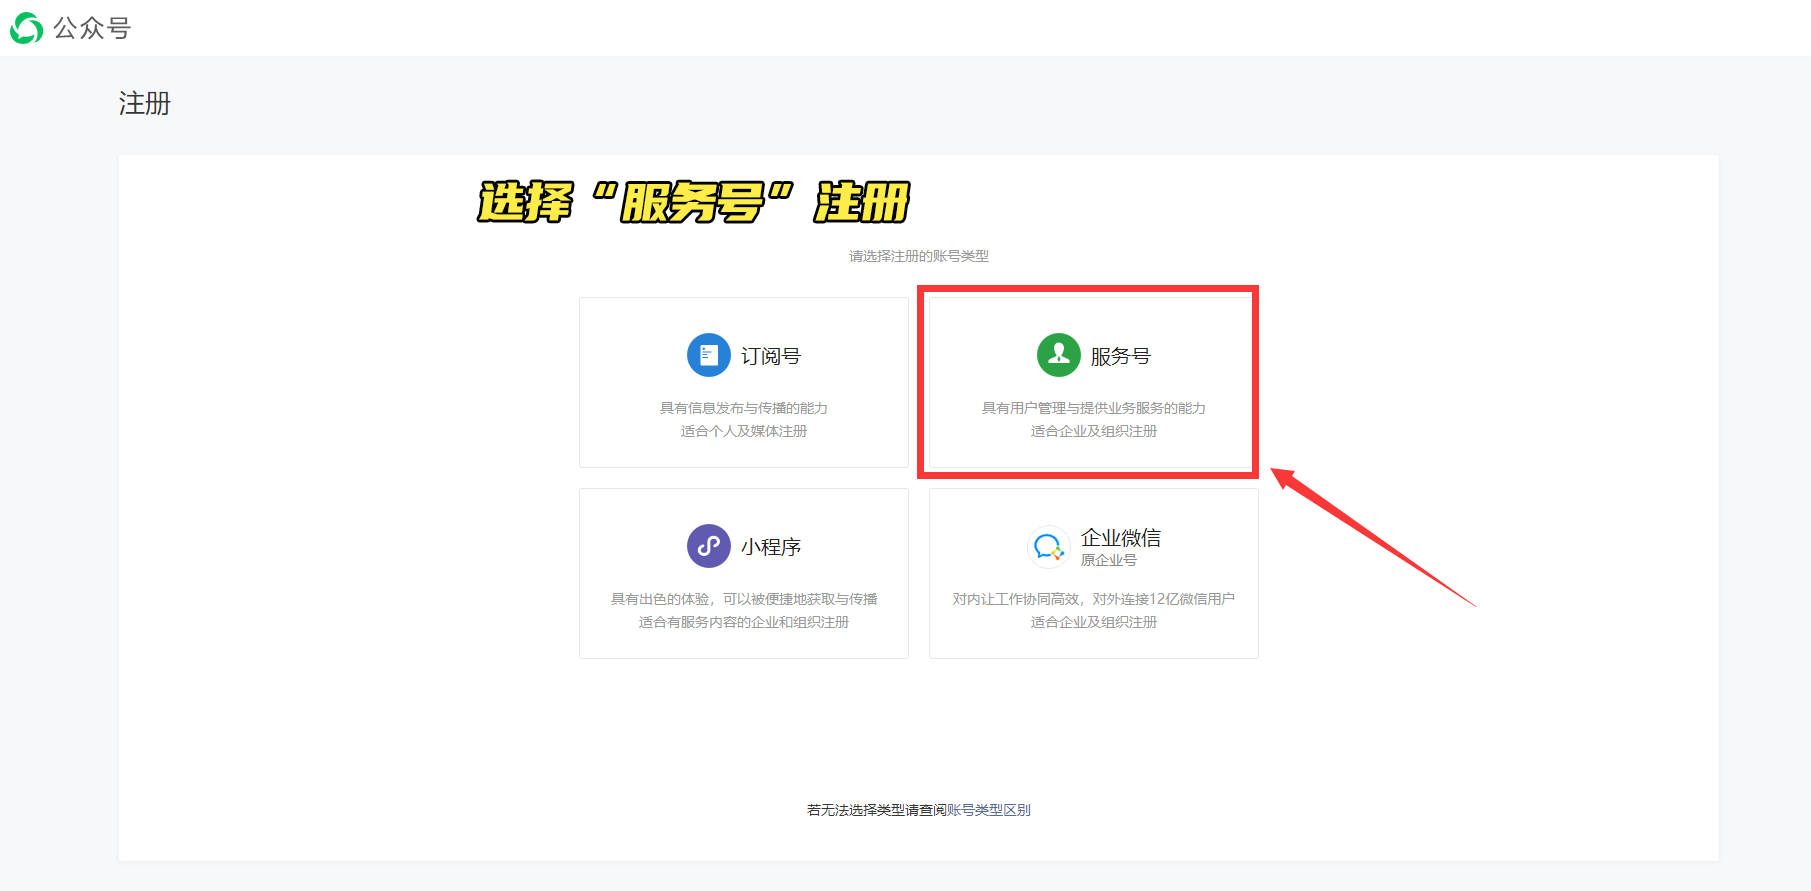Click 适合企业及组织注册 under 服务号
The image size is (1811, 891).
[x=1094, y=431]
